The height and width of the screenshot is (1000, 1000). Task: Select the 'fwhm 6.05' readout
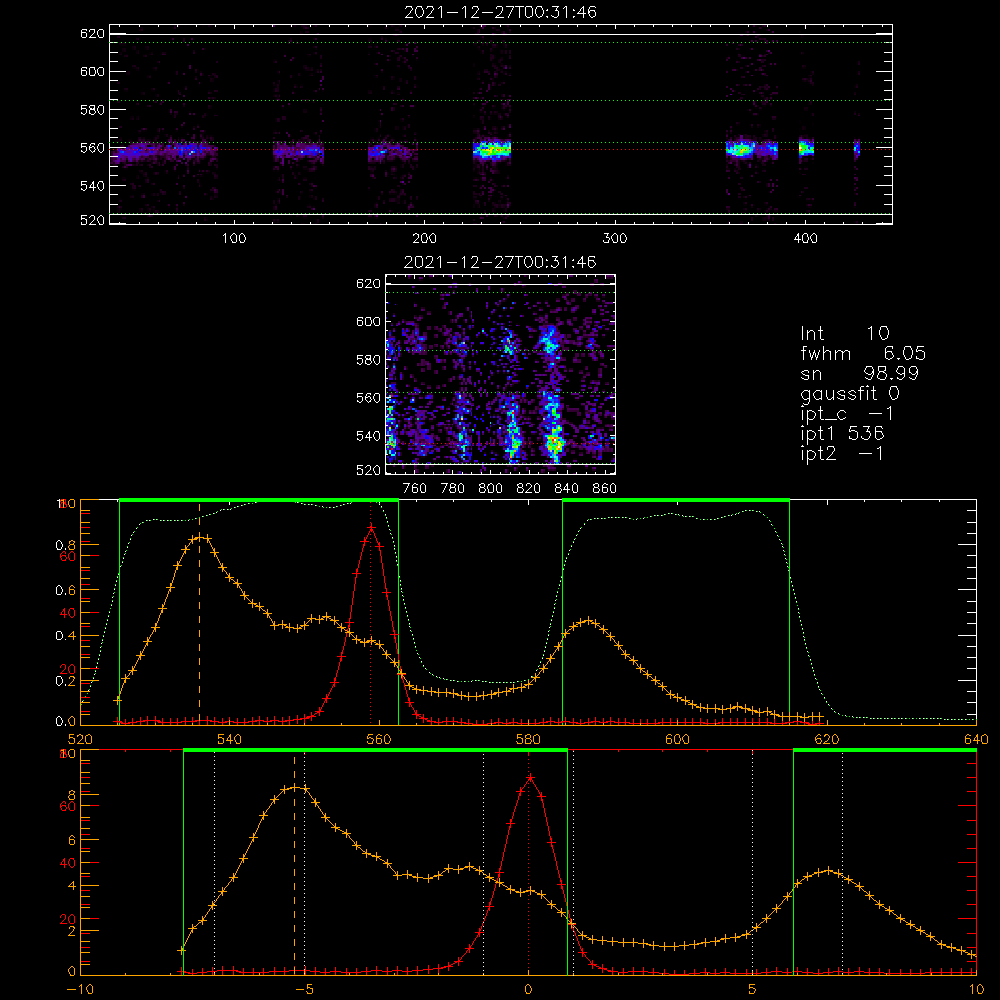(x=863, y=353)
